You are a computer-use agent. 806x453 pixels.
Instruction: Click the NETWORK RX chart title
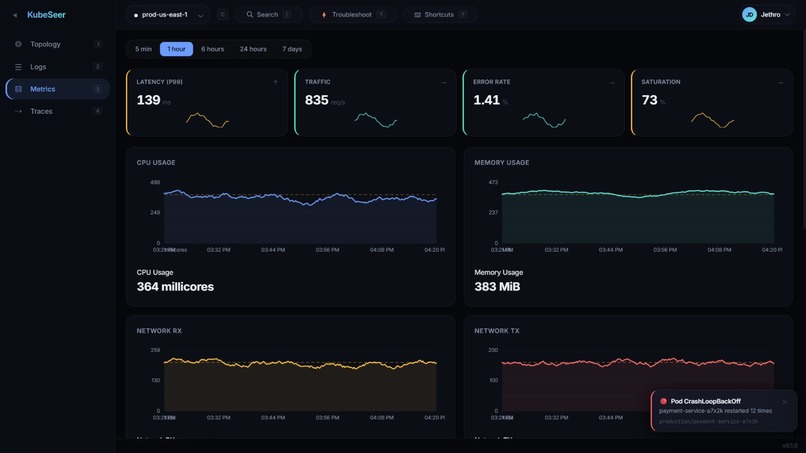[159, 331]
